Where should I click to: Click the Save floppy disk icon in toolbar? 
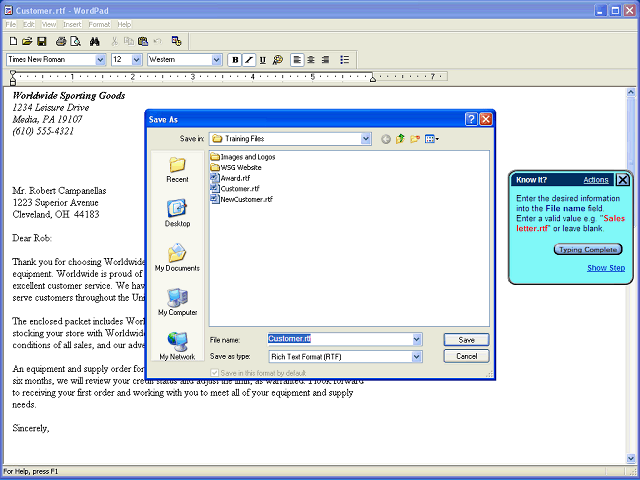click(x=42, y=41)
